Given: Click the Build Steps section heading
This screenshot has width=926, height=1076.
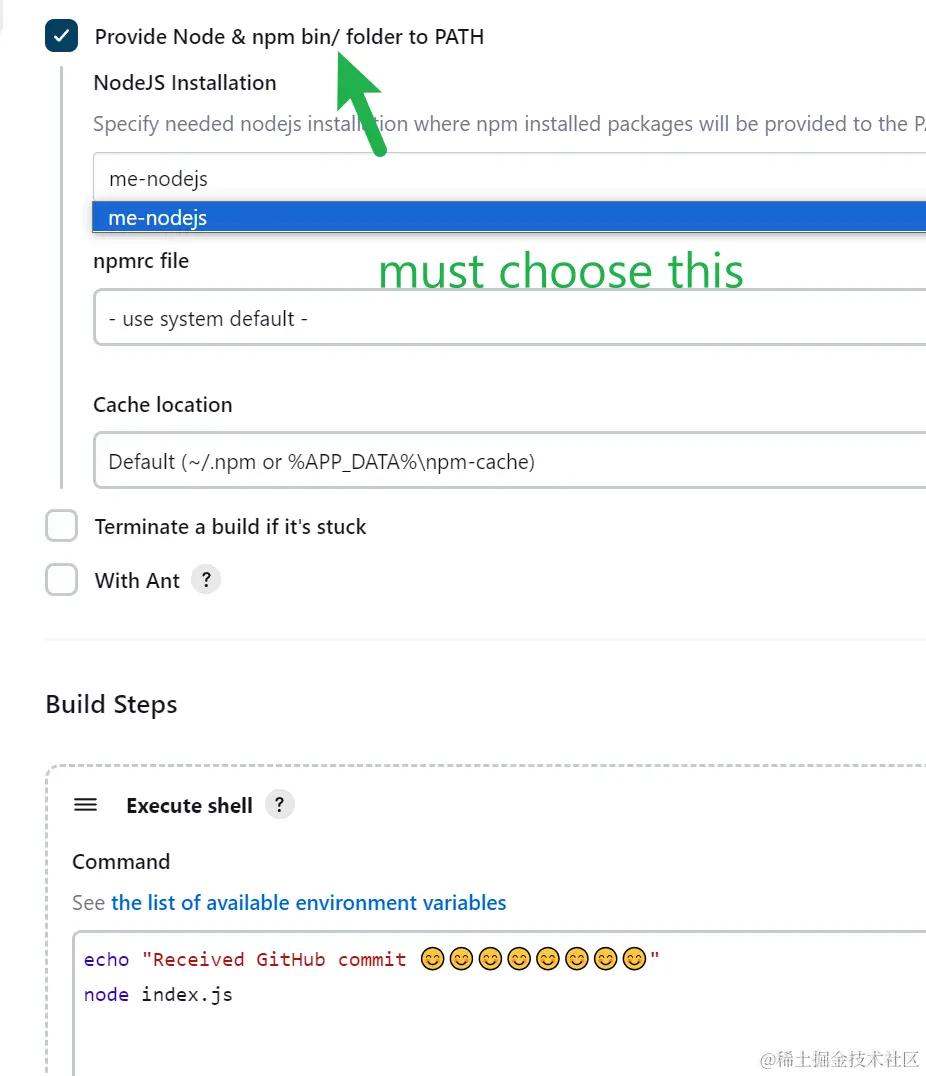Looking at the screenshot, I should (x=111, y=704).
